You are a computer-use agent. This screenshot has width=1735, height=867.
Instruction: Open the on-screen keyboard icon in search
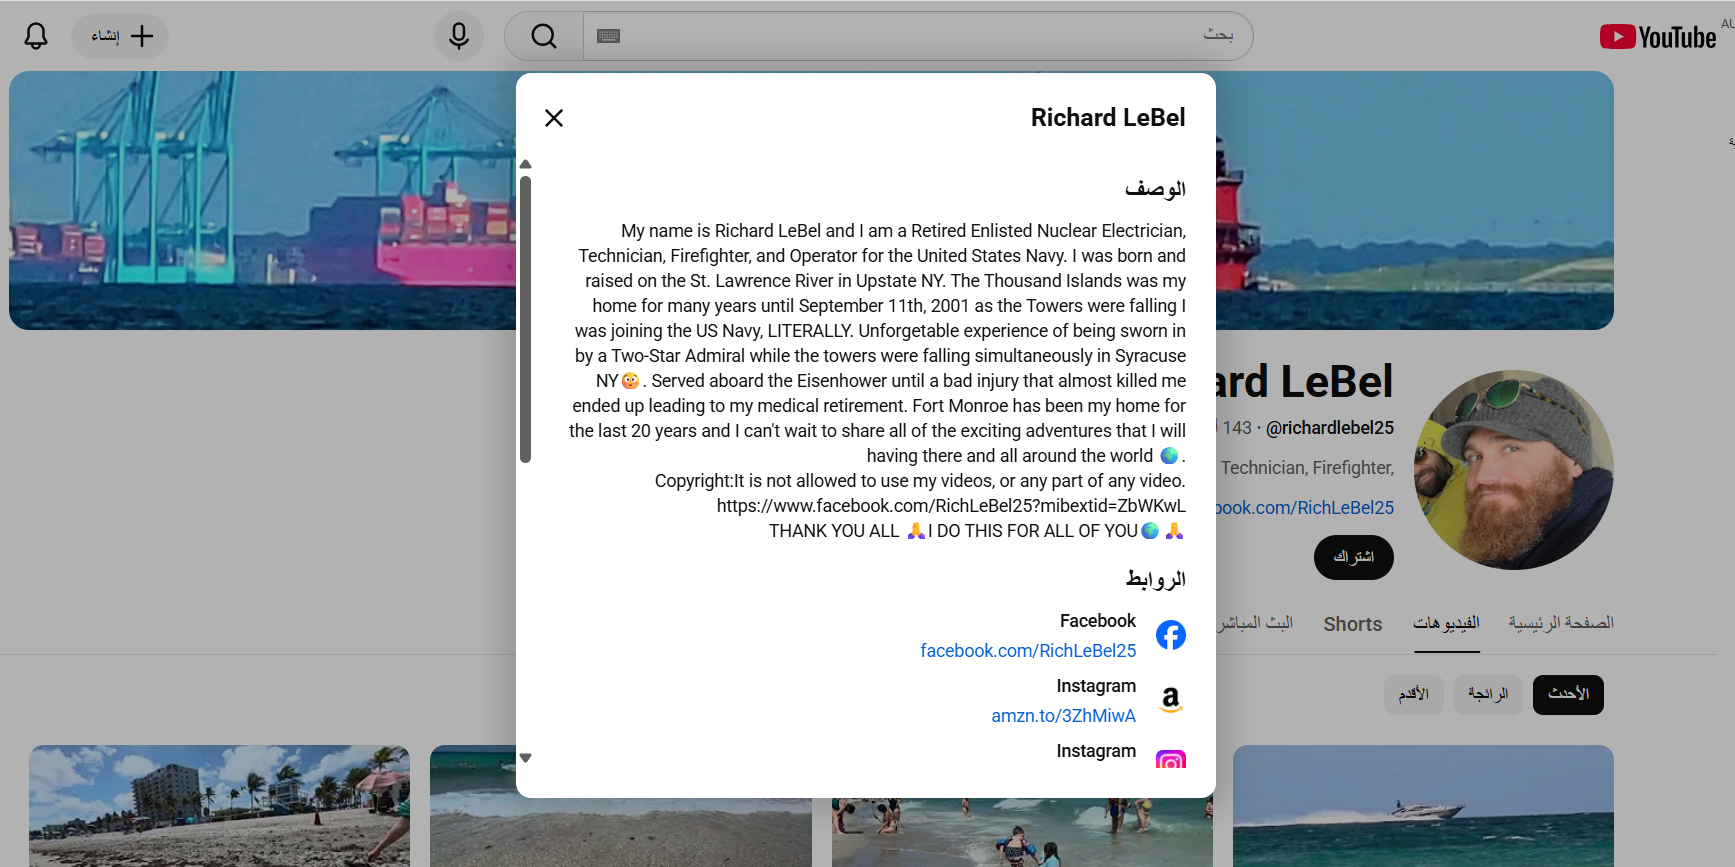[608, 37]
